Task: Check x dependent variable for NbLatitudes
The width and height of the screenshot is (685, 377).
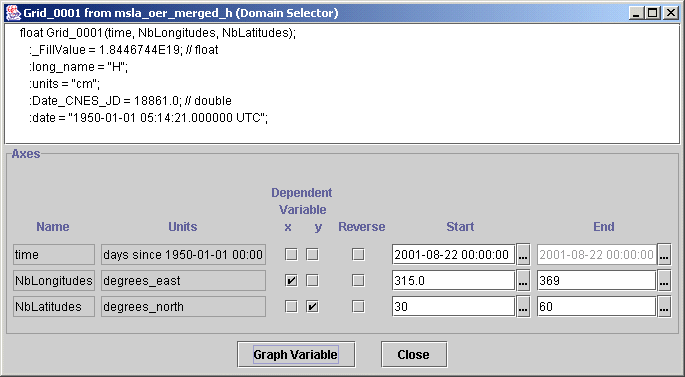Action: (291, 307)
